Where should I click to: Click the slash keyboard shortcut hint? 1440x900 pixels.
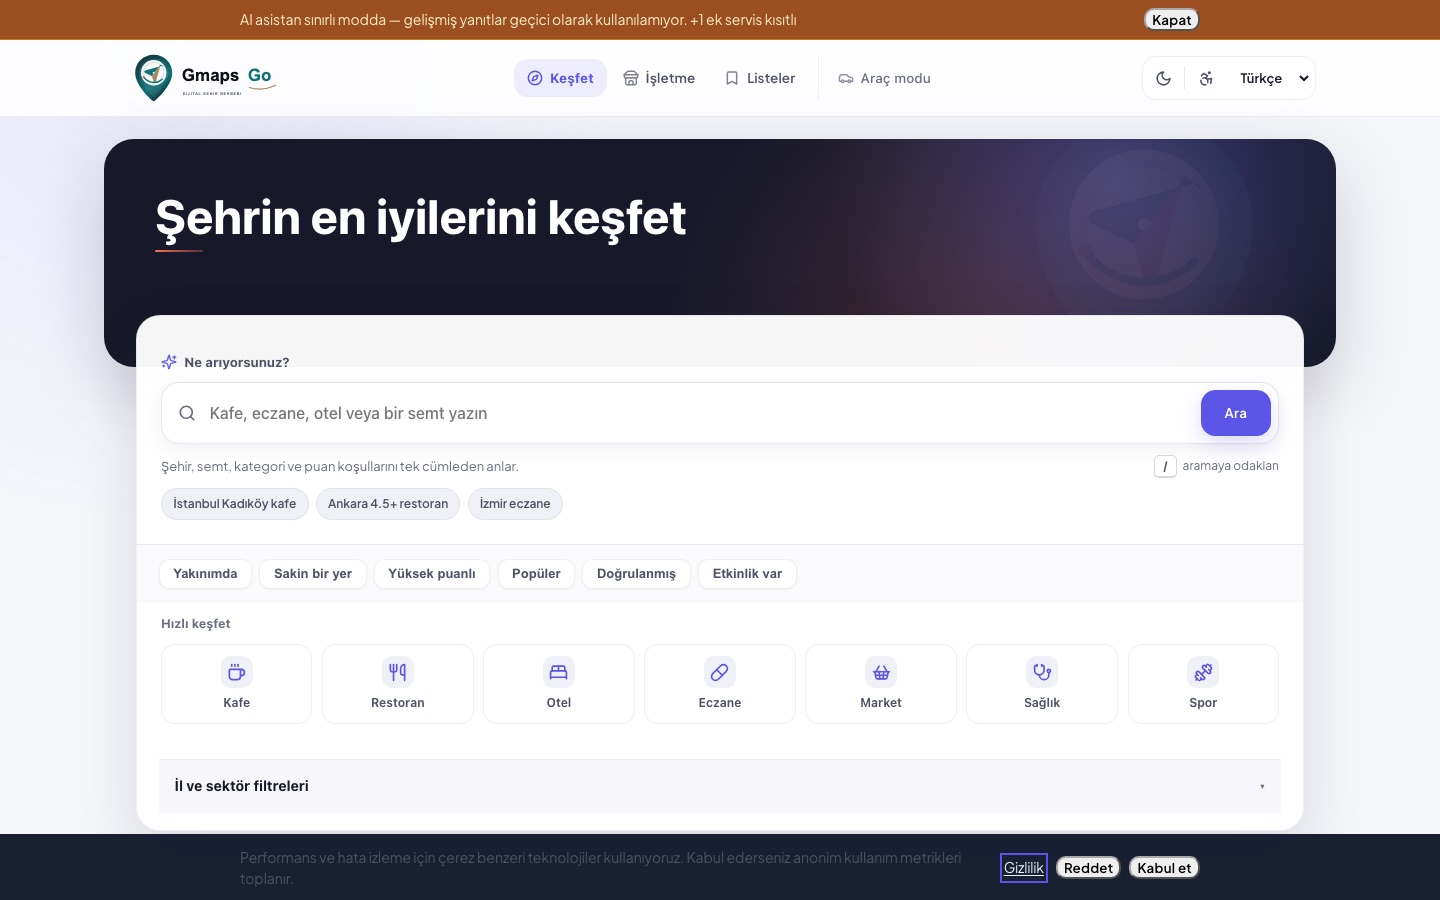(1165, 466)
